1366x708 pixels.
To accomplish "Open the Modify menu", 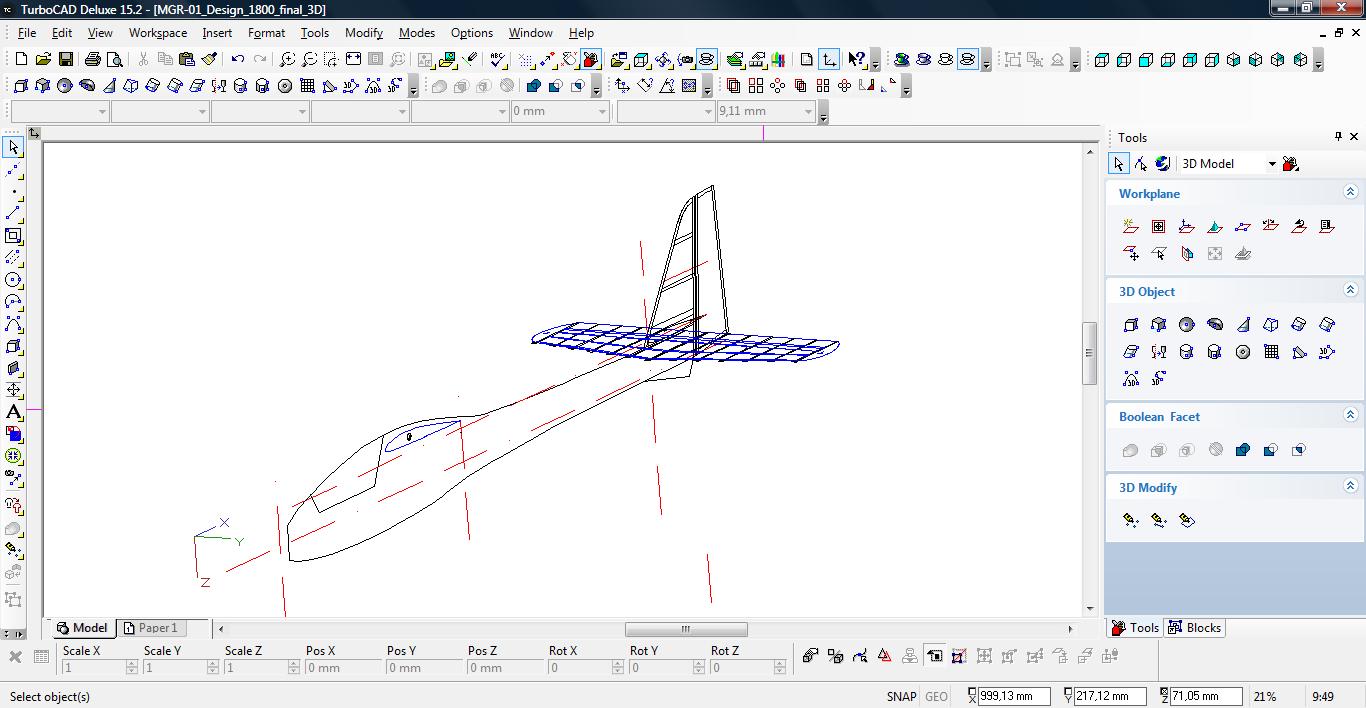I will 363,33.
